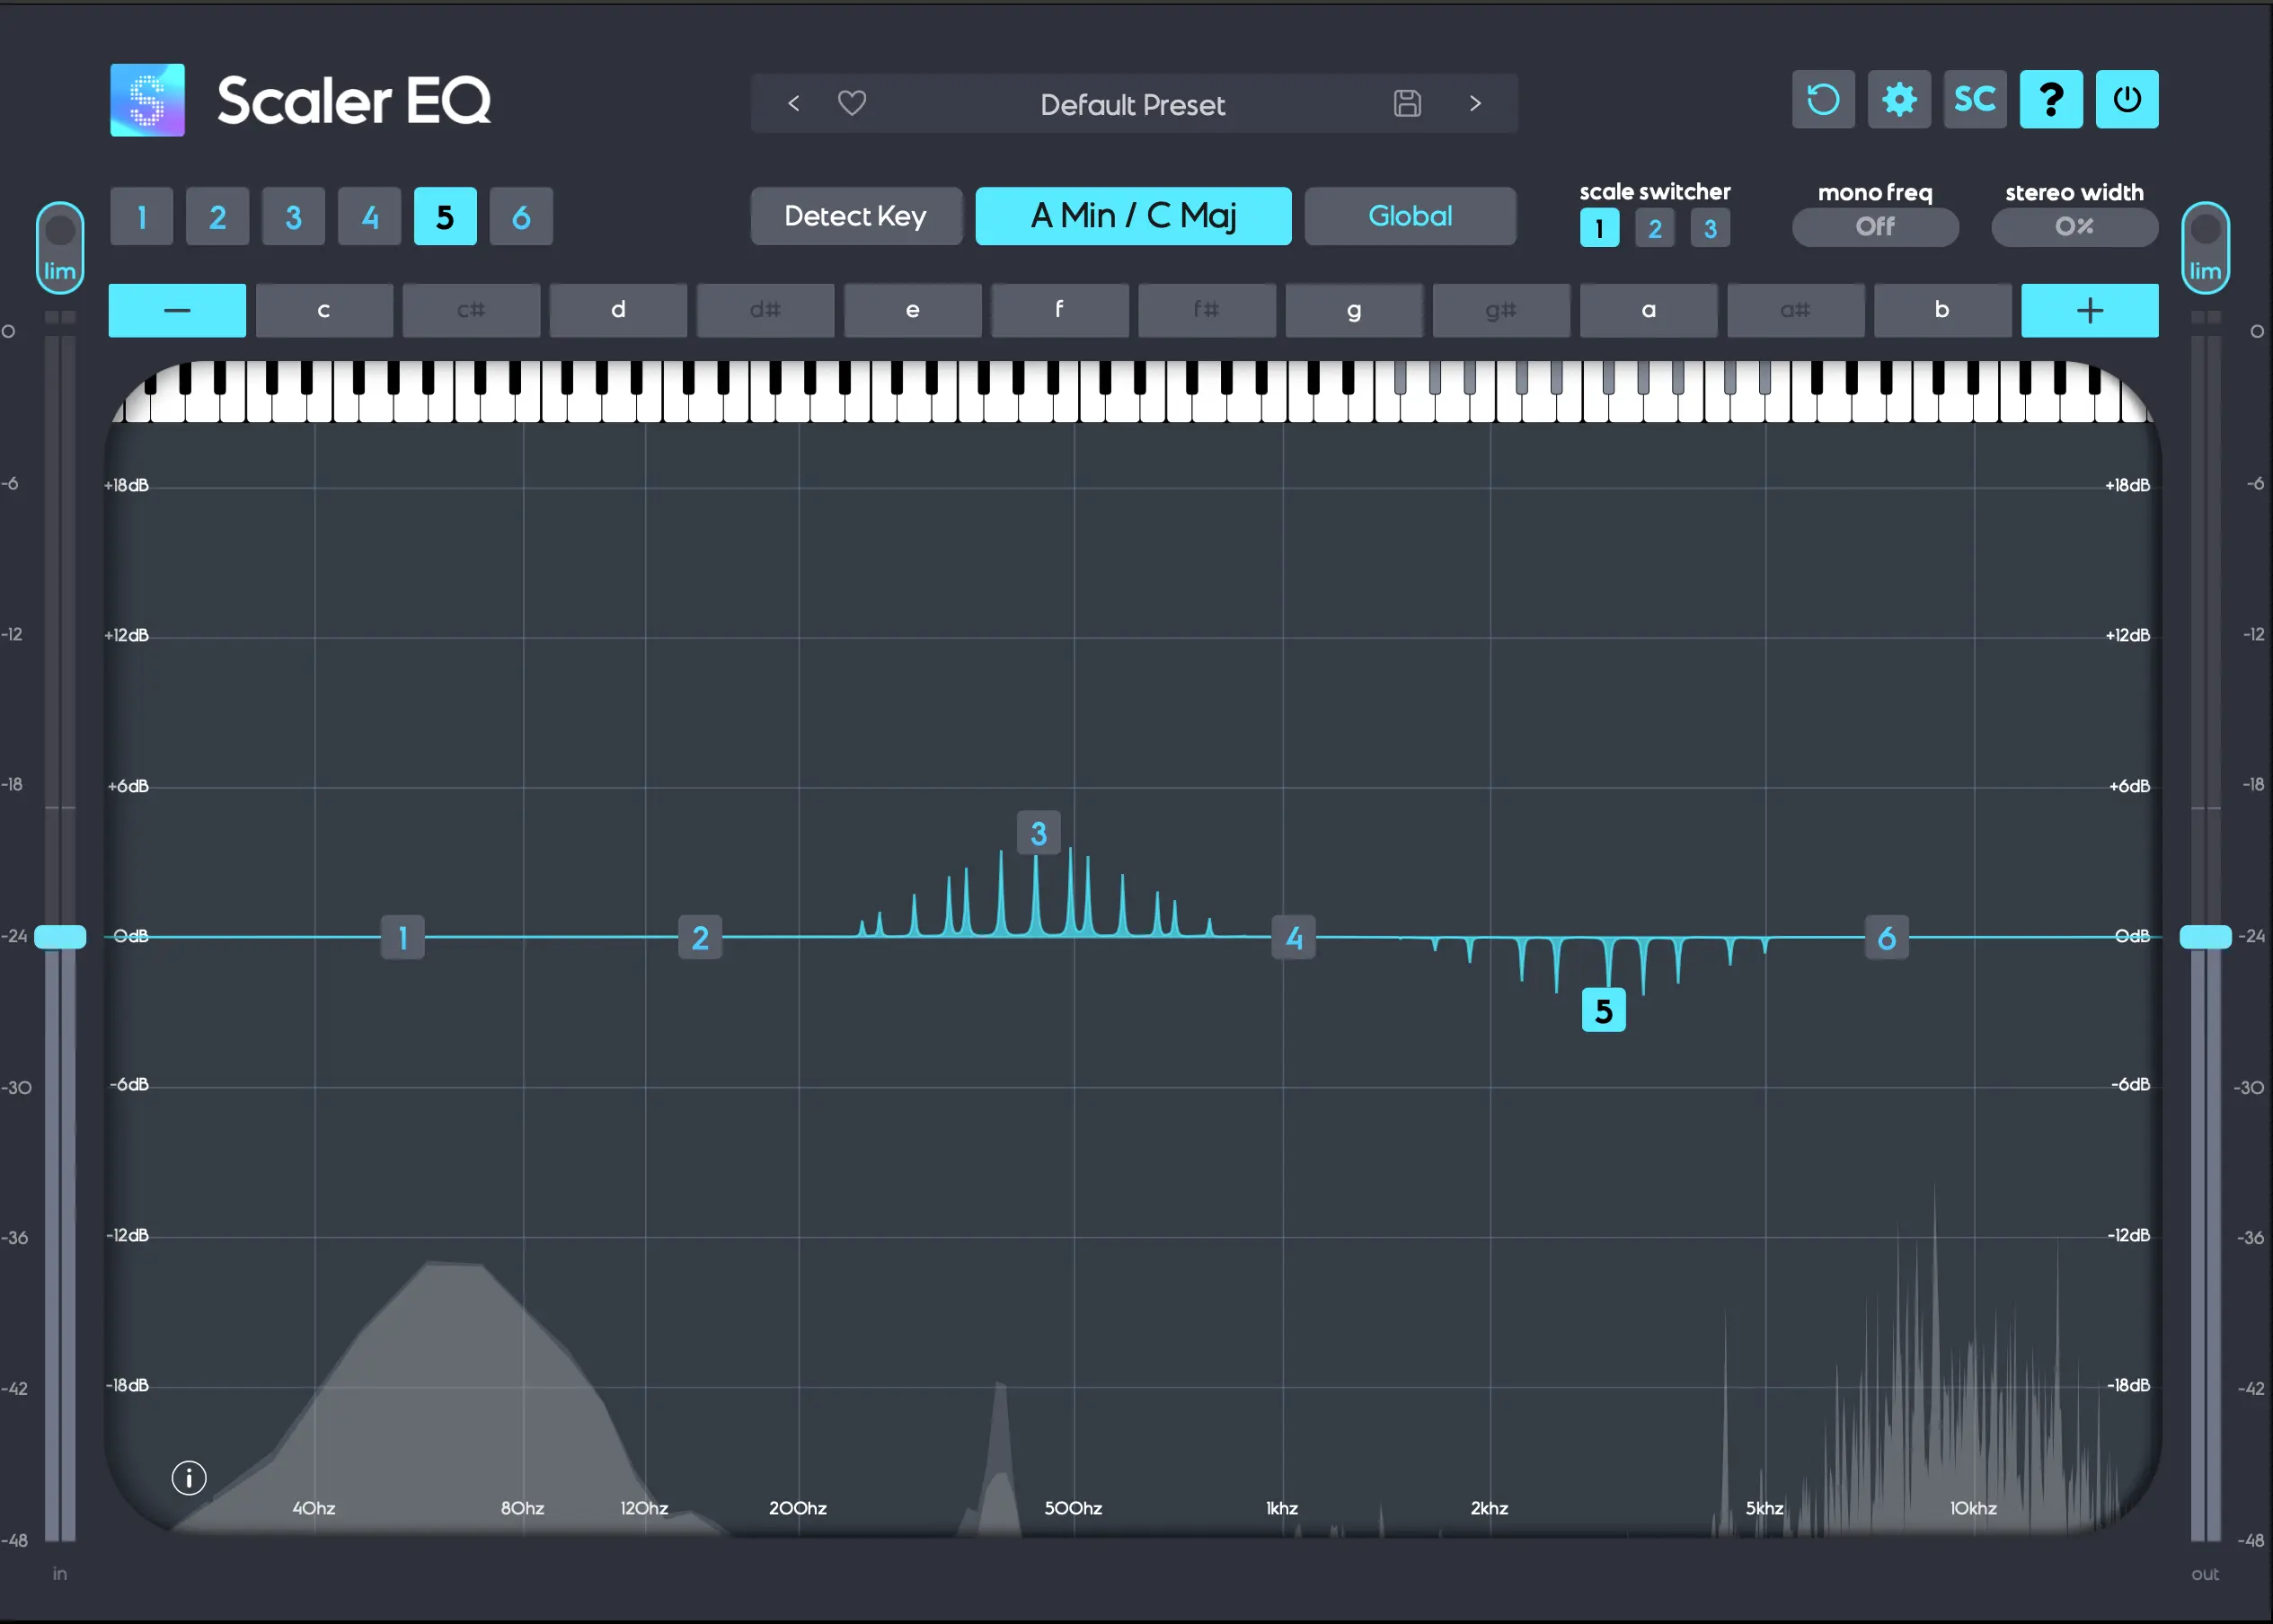
Task: Go to the previous preset with left arrow
Action: pos(792,103)
